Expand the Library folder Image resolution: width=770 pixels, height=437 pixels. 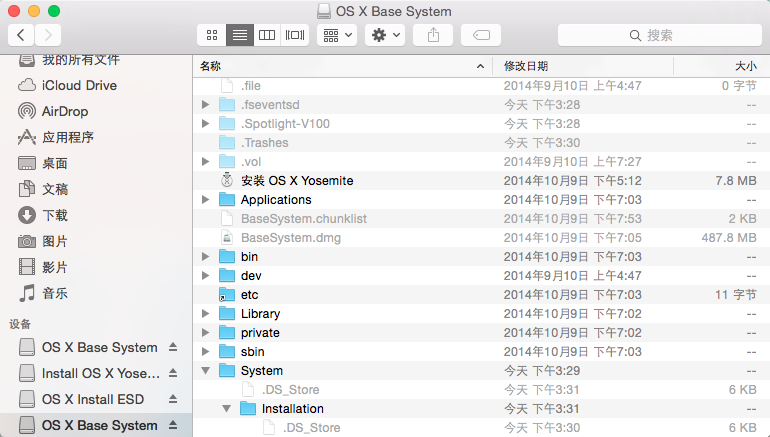pyautogui.click(x=206, y=314)
